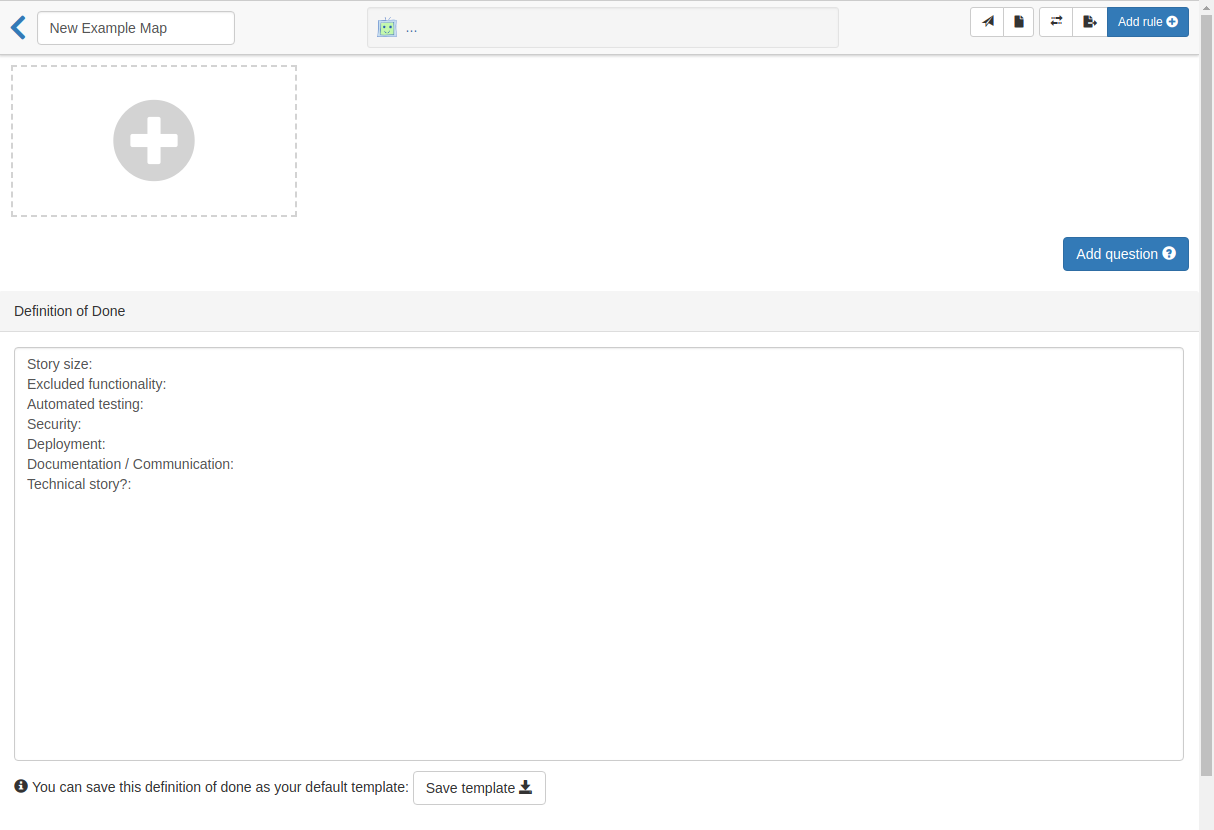Click the "Technical story?:" line
This screenshot has height=830, width=1214.
tap(80, 484)
